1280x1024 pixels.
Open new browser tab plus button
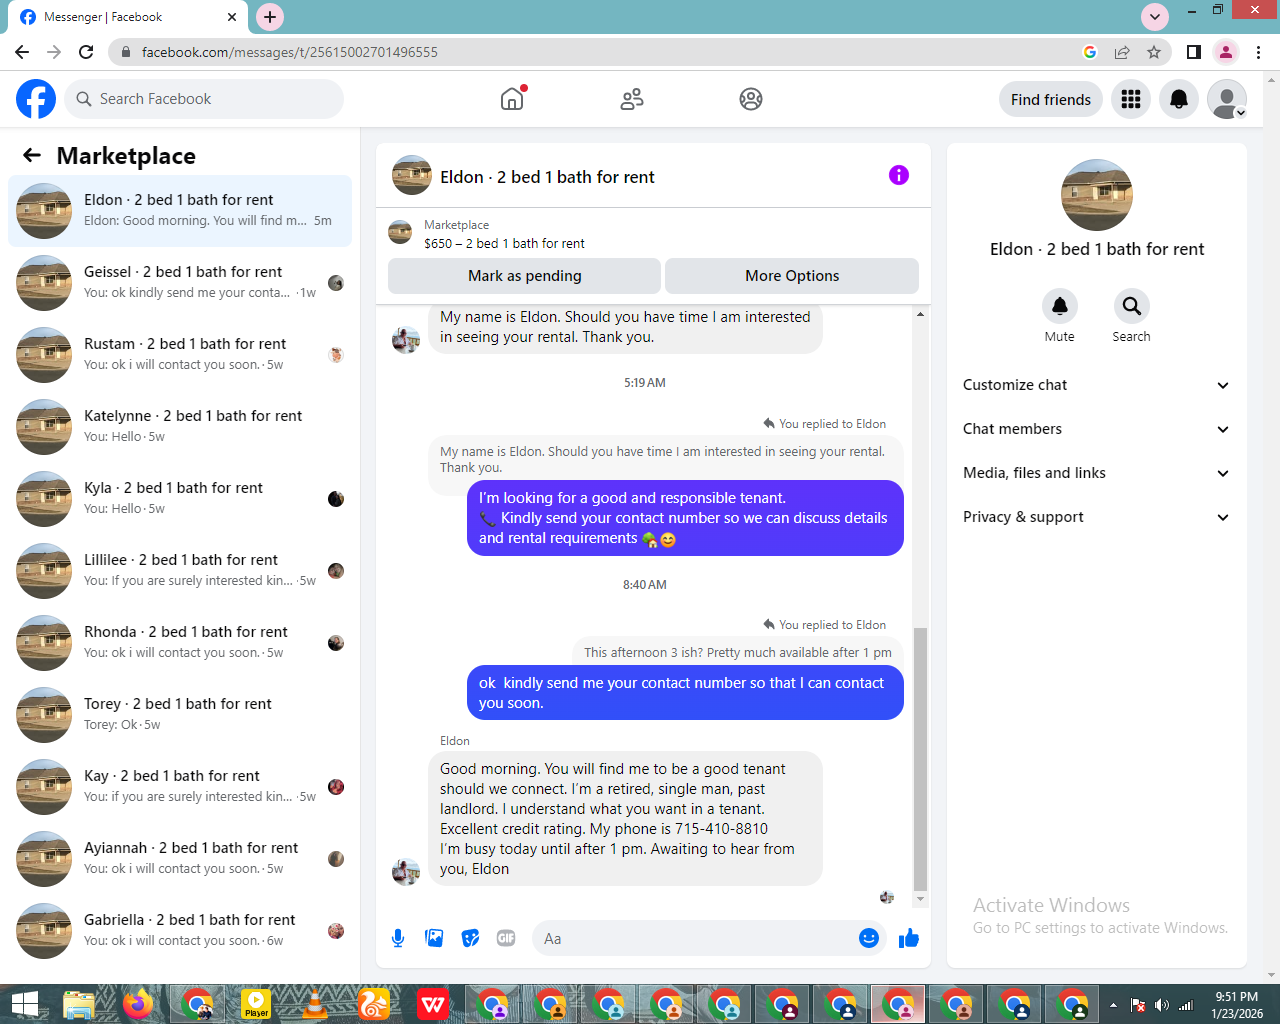pyautogui.click(x=270, y=17)
